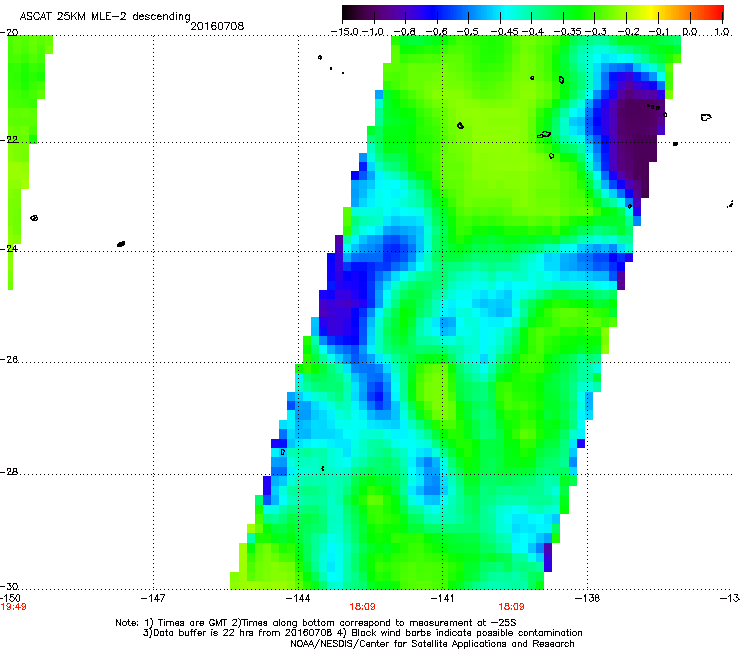
Task: Pick the red end of the color bar
Action: pyautogui.click(x=719, y=13)
